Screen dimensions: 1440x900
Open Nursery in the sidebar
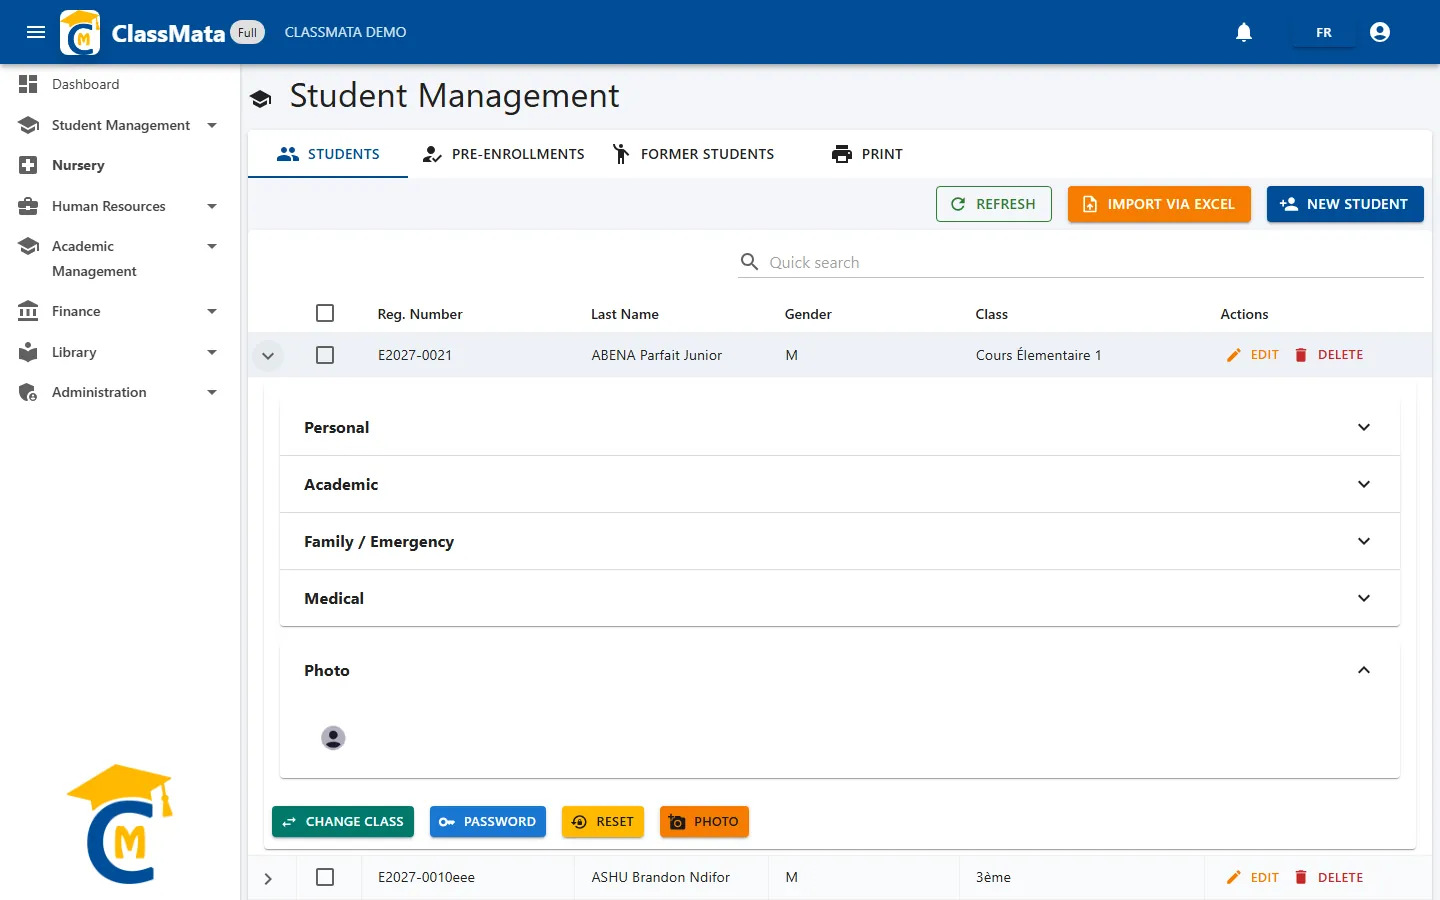[x=120, y=165]
